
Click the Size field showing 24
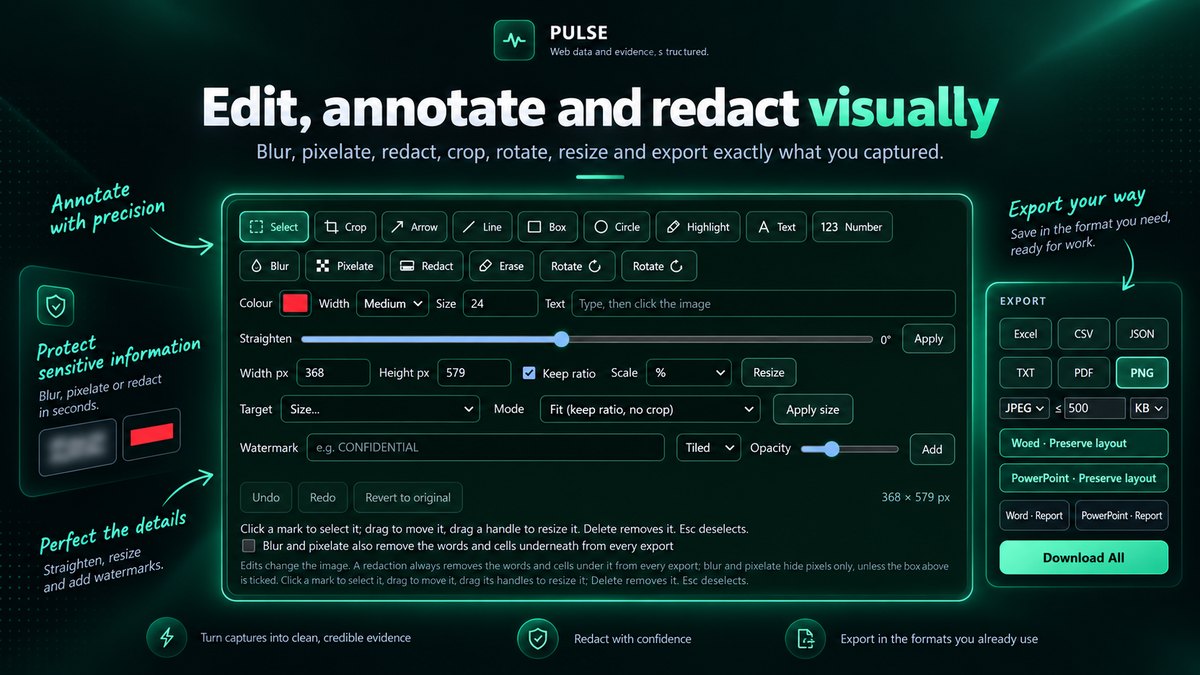pyautogui.click(x=503, y=303)
